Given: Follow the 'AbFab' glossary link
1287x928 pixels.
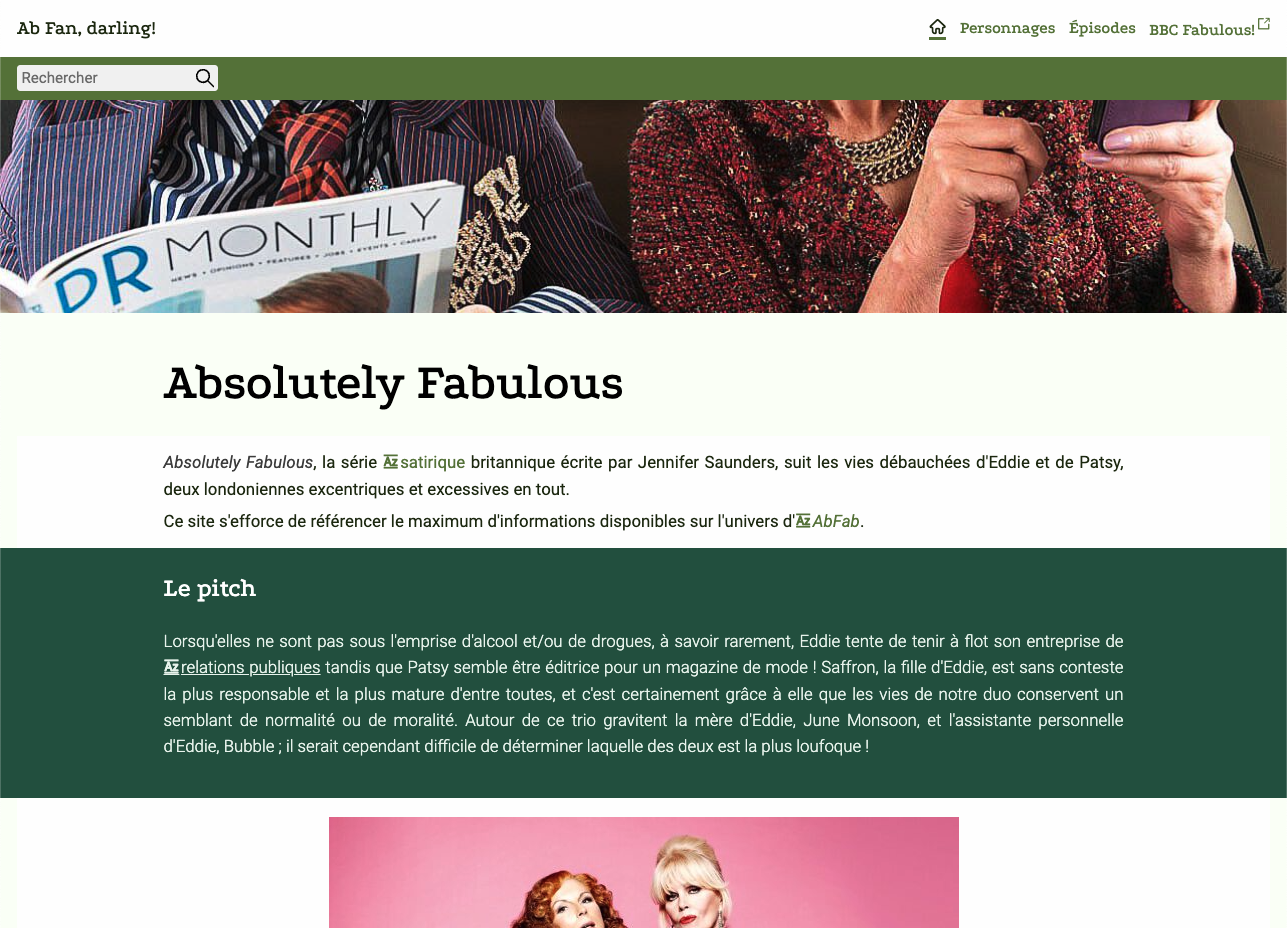Looking at the screenshot, I should point(836,521).
